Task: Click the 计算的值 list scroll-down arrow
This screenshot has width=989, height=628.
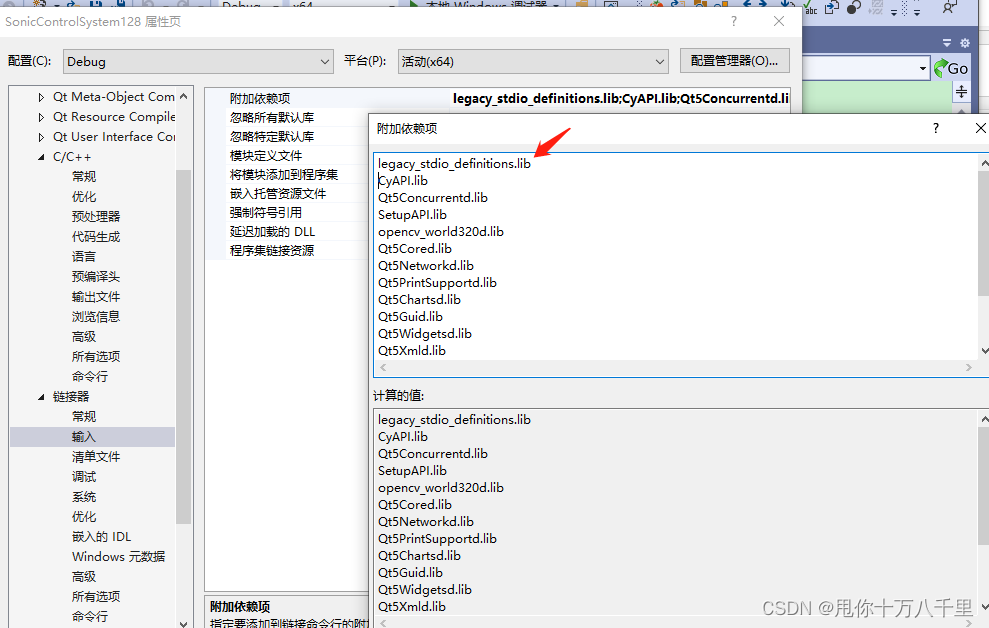Action: click(x=985, y=607)
